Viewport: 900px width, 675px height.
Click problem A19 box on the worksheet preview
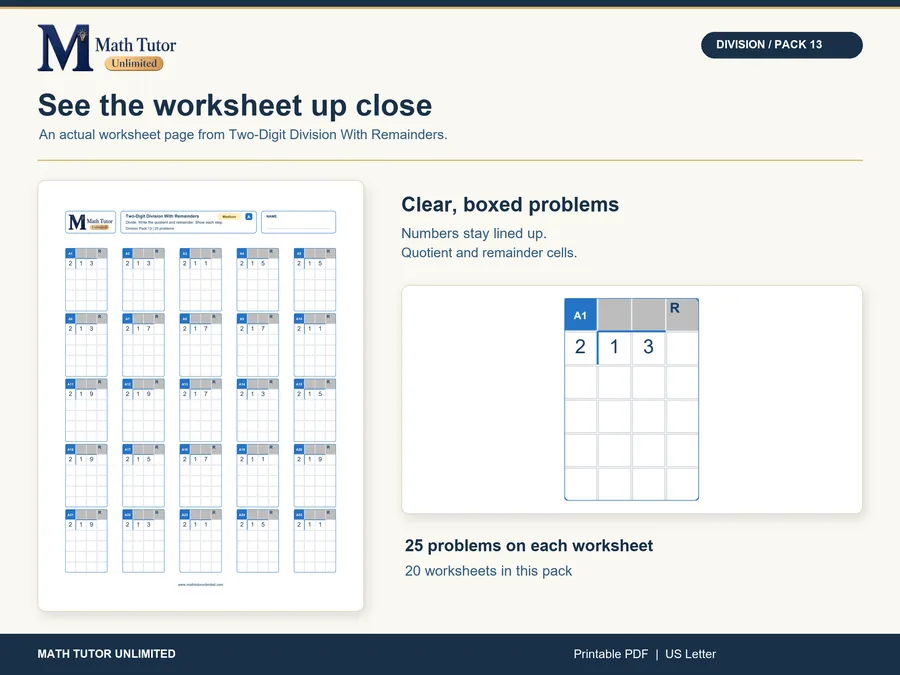click(x=258, y=476)
